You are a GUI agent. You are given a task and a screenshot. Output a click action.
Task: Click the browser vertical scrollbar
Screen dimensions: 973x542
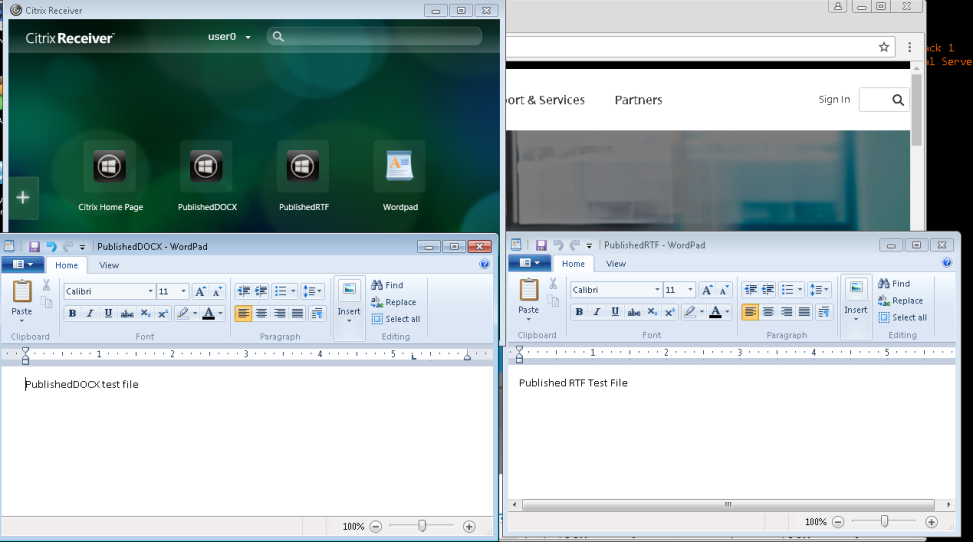tap(917, 110)
